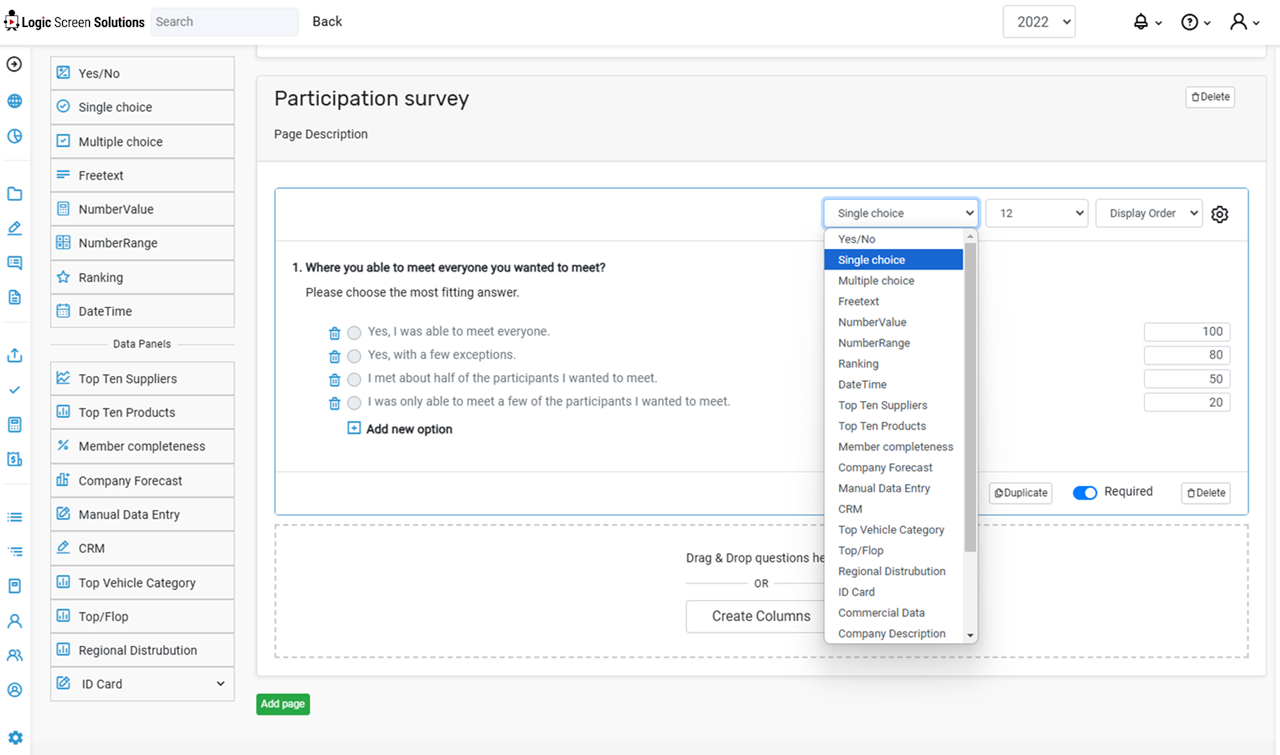The image size is (1280, 755).
Task: Click the dropdown list scrollbar down arrow
Action: tap(970, 636)
